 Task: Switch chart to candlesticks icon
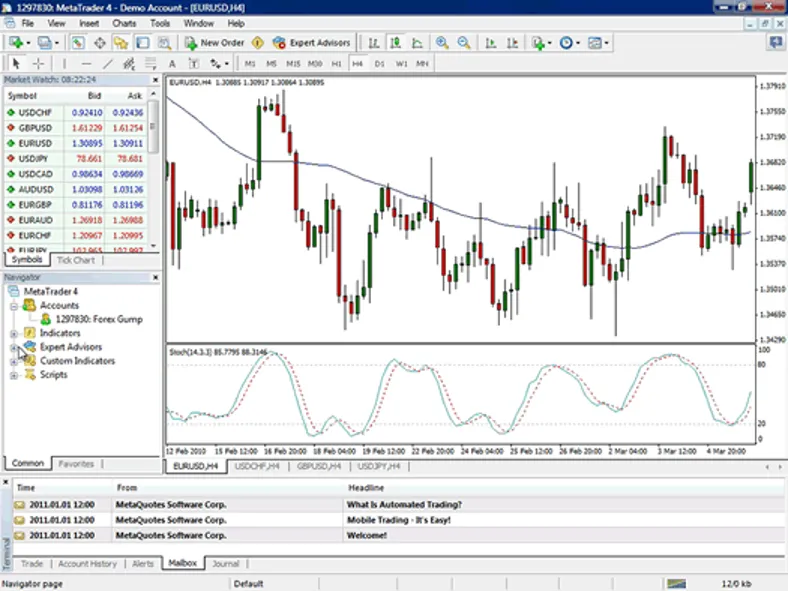coord(396,43)
